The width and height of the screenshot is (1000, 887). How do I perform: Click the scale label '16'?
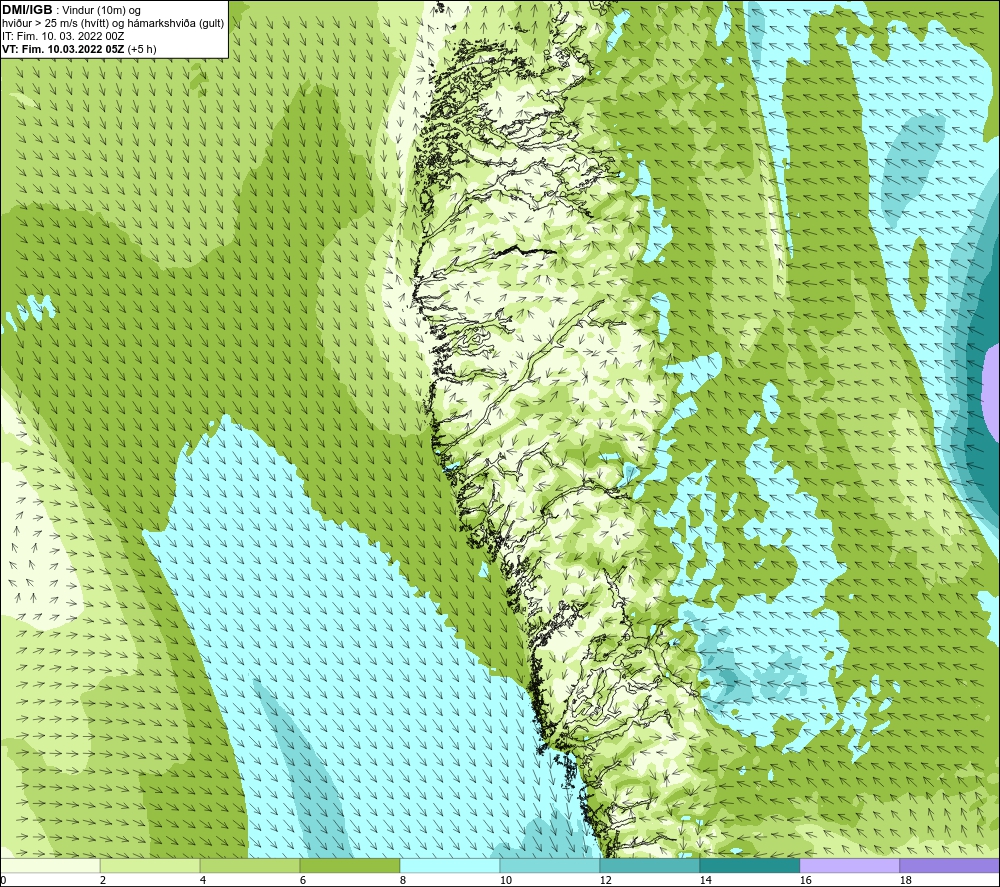[805, 881]
